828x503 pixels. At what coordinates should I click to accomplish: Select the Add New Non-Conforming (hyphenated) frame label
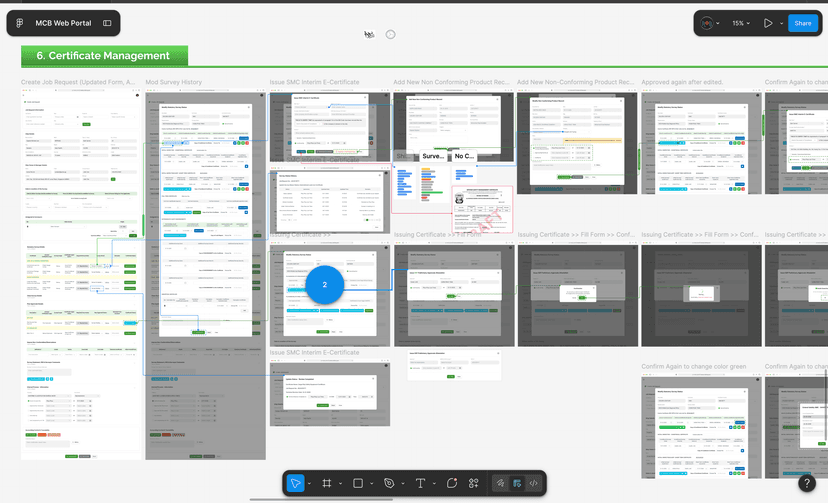[x=576, y=82]
